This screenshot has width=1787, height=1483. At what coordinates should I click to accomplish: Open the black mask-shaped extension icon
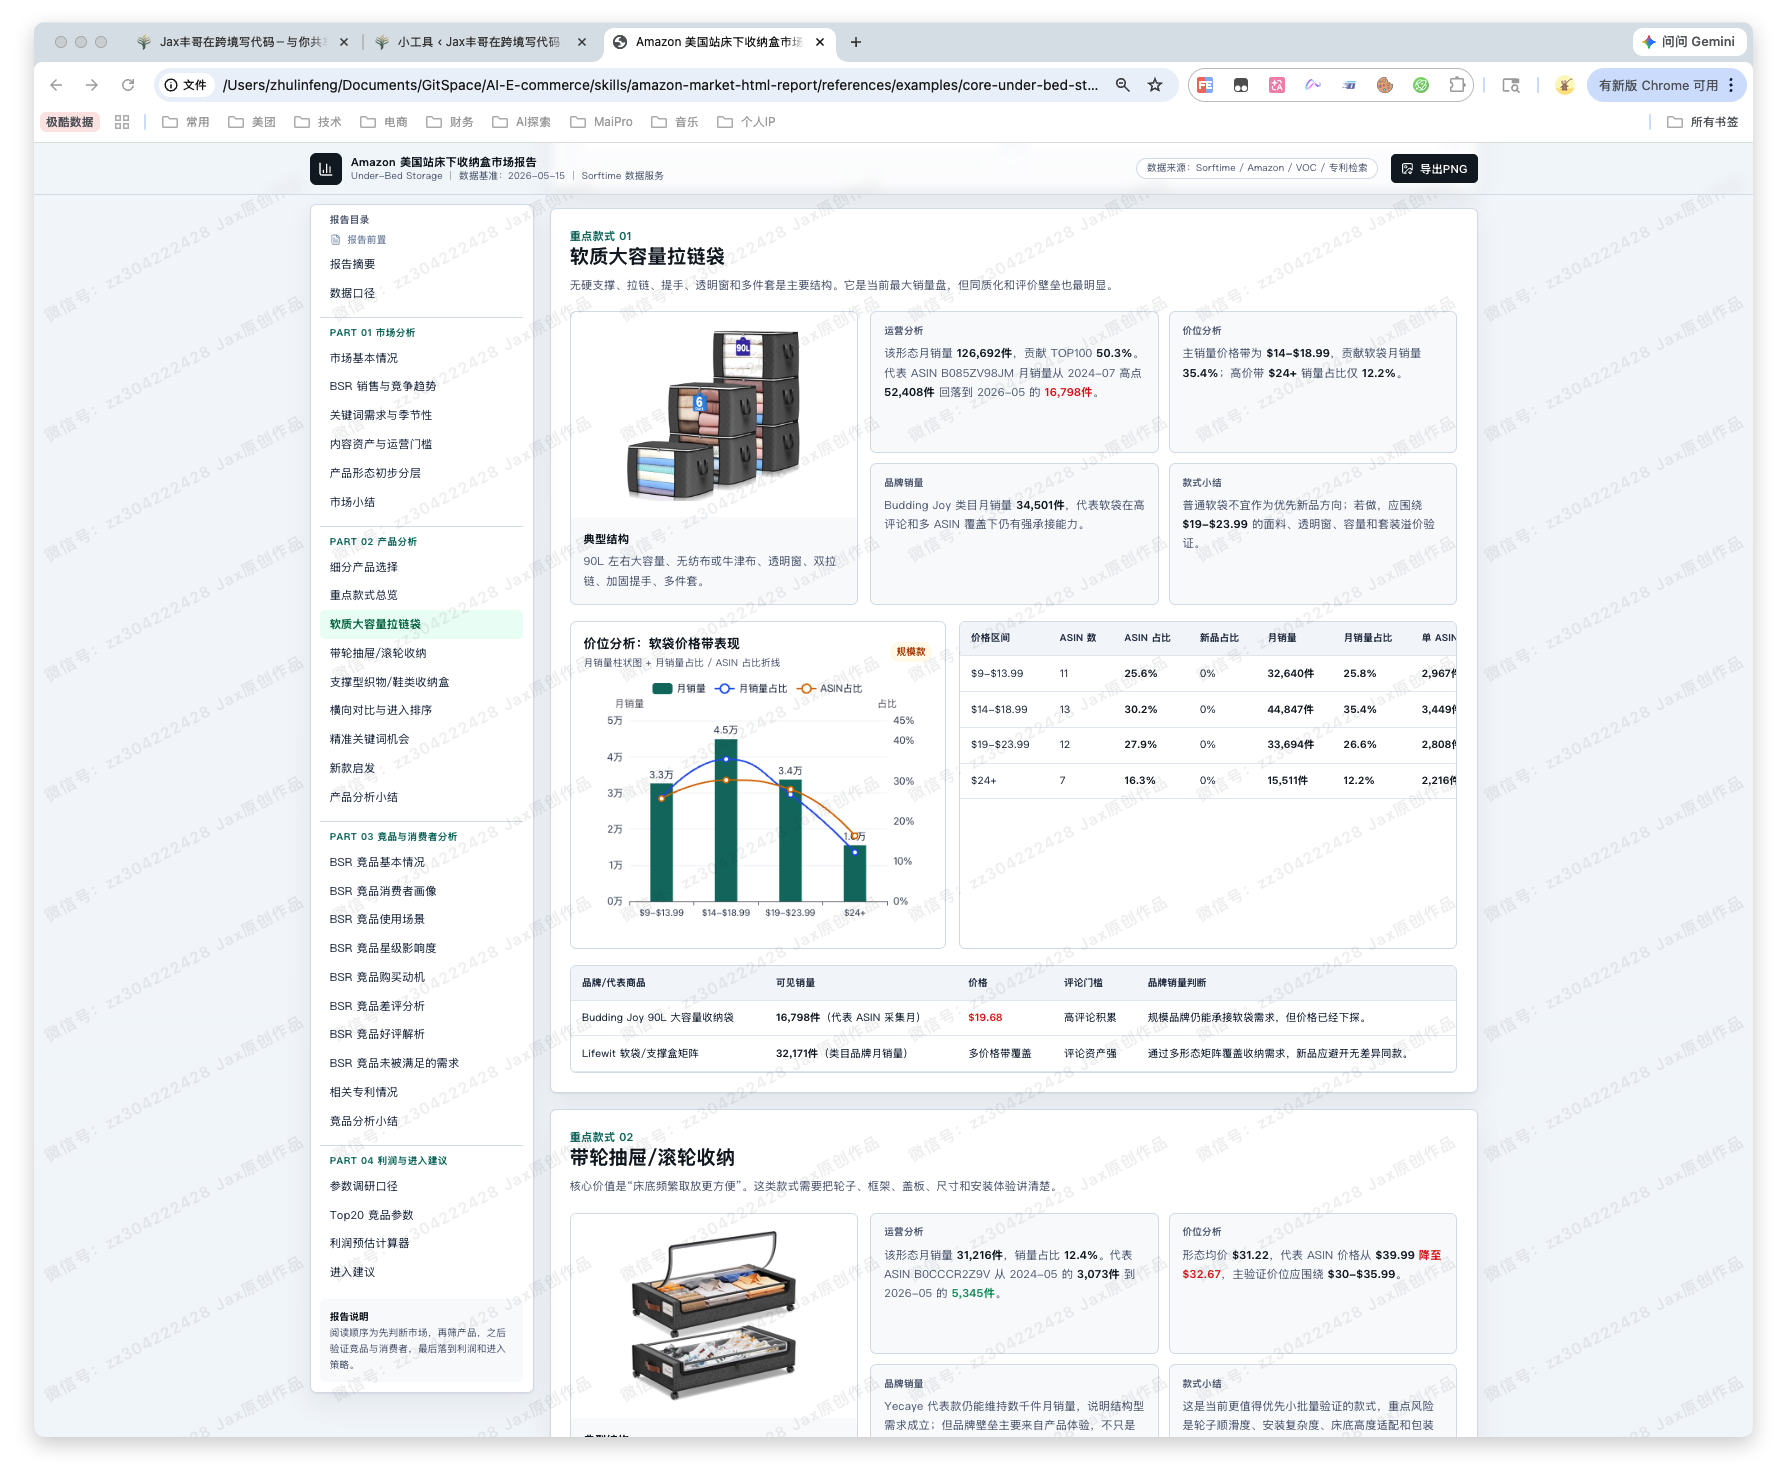coord(1241,85)
